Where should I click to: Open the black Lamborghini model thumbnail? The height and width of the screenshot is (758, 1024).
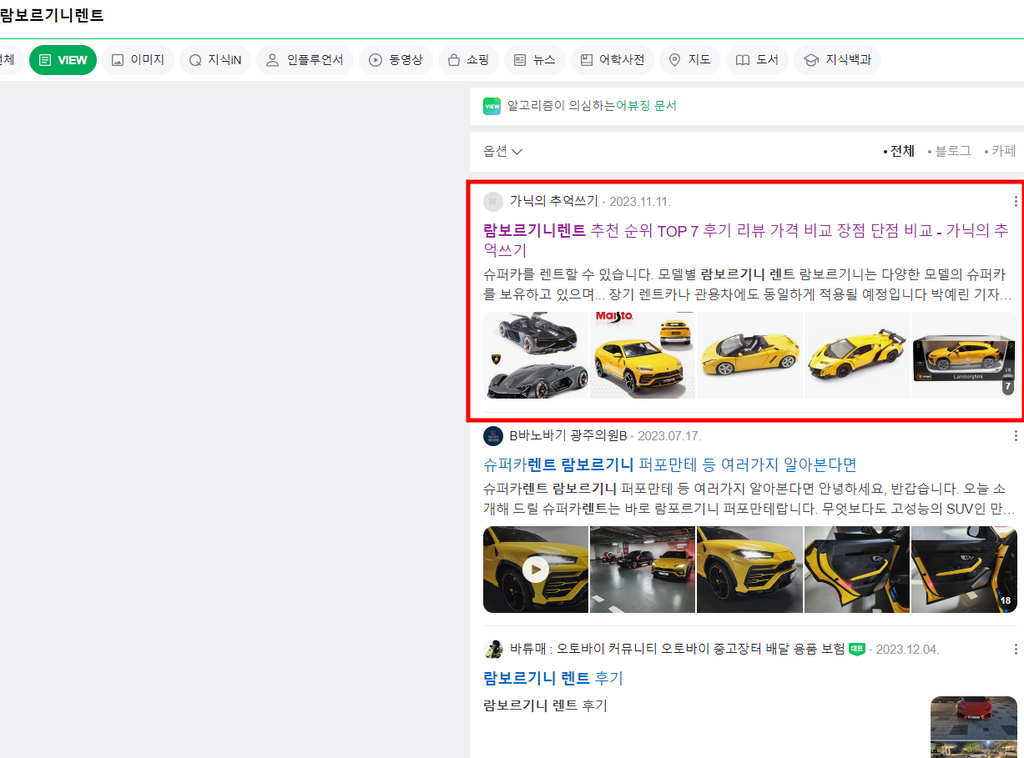coord(536,355)
